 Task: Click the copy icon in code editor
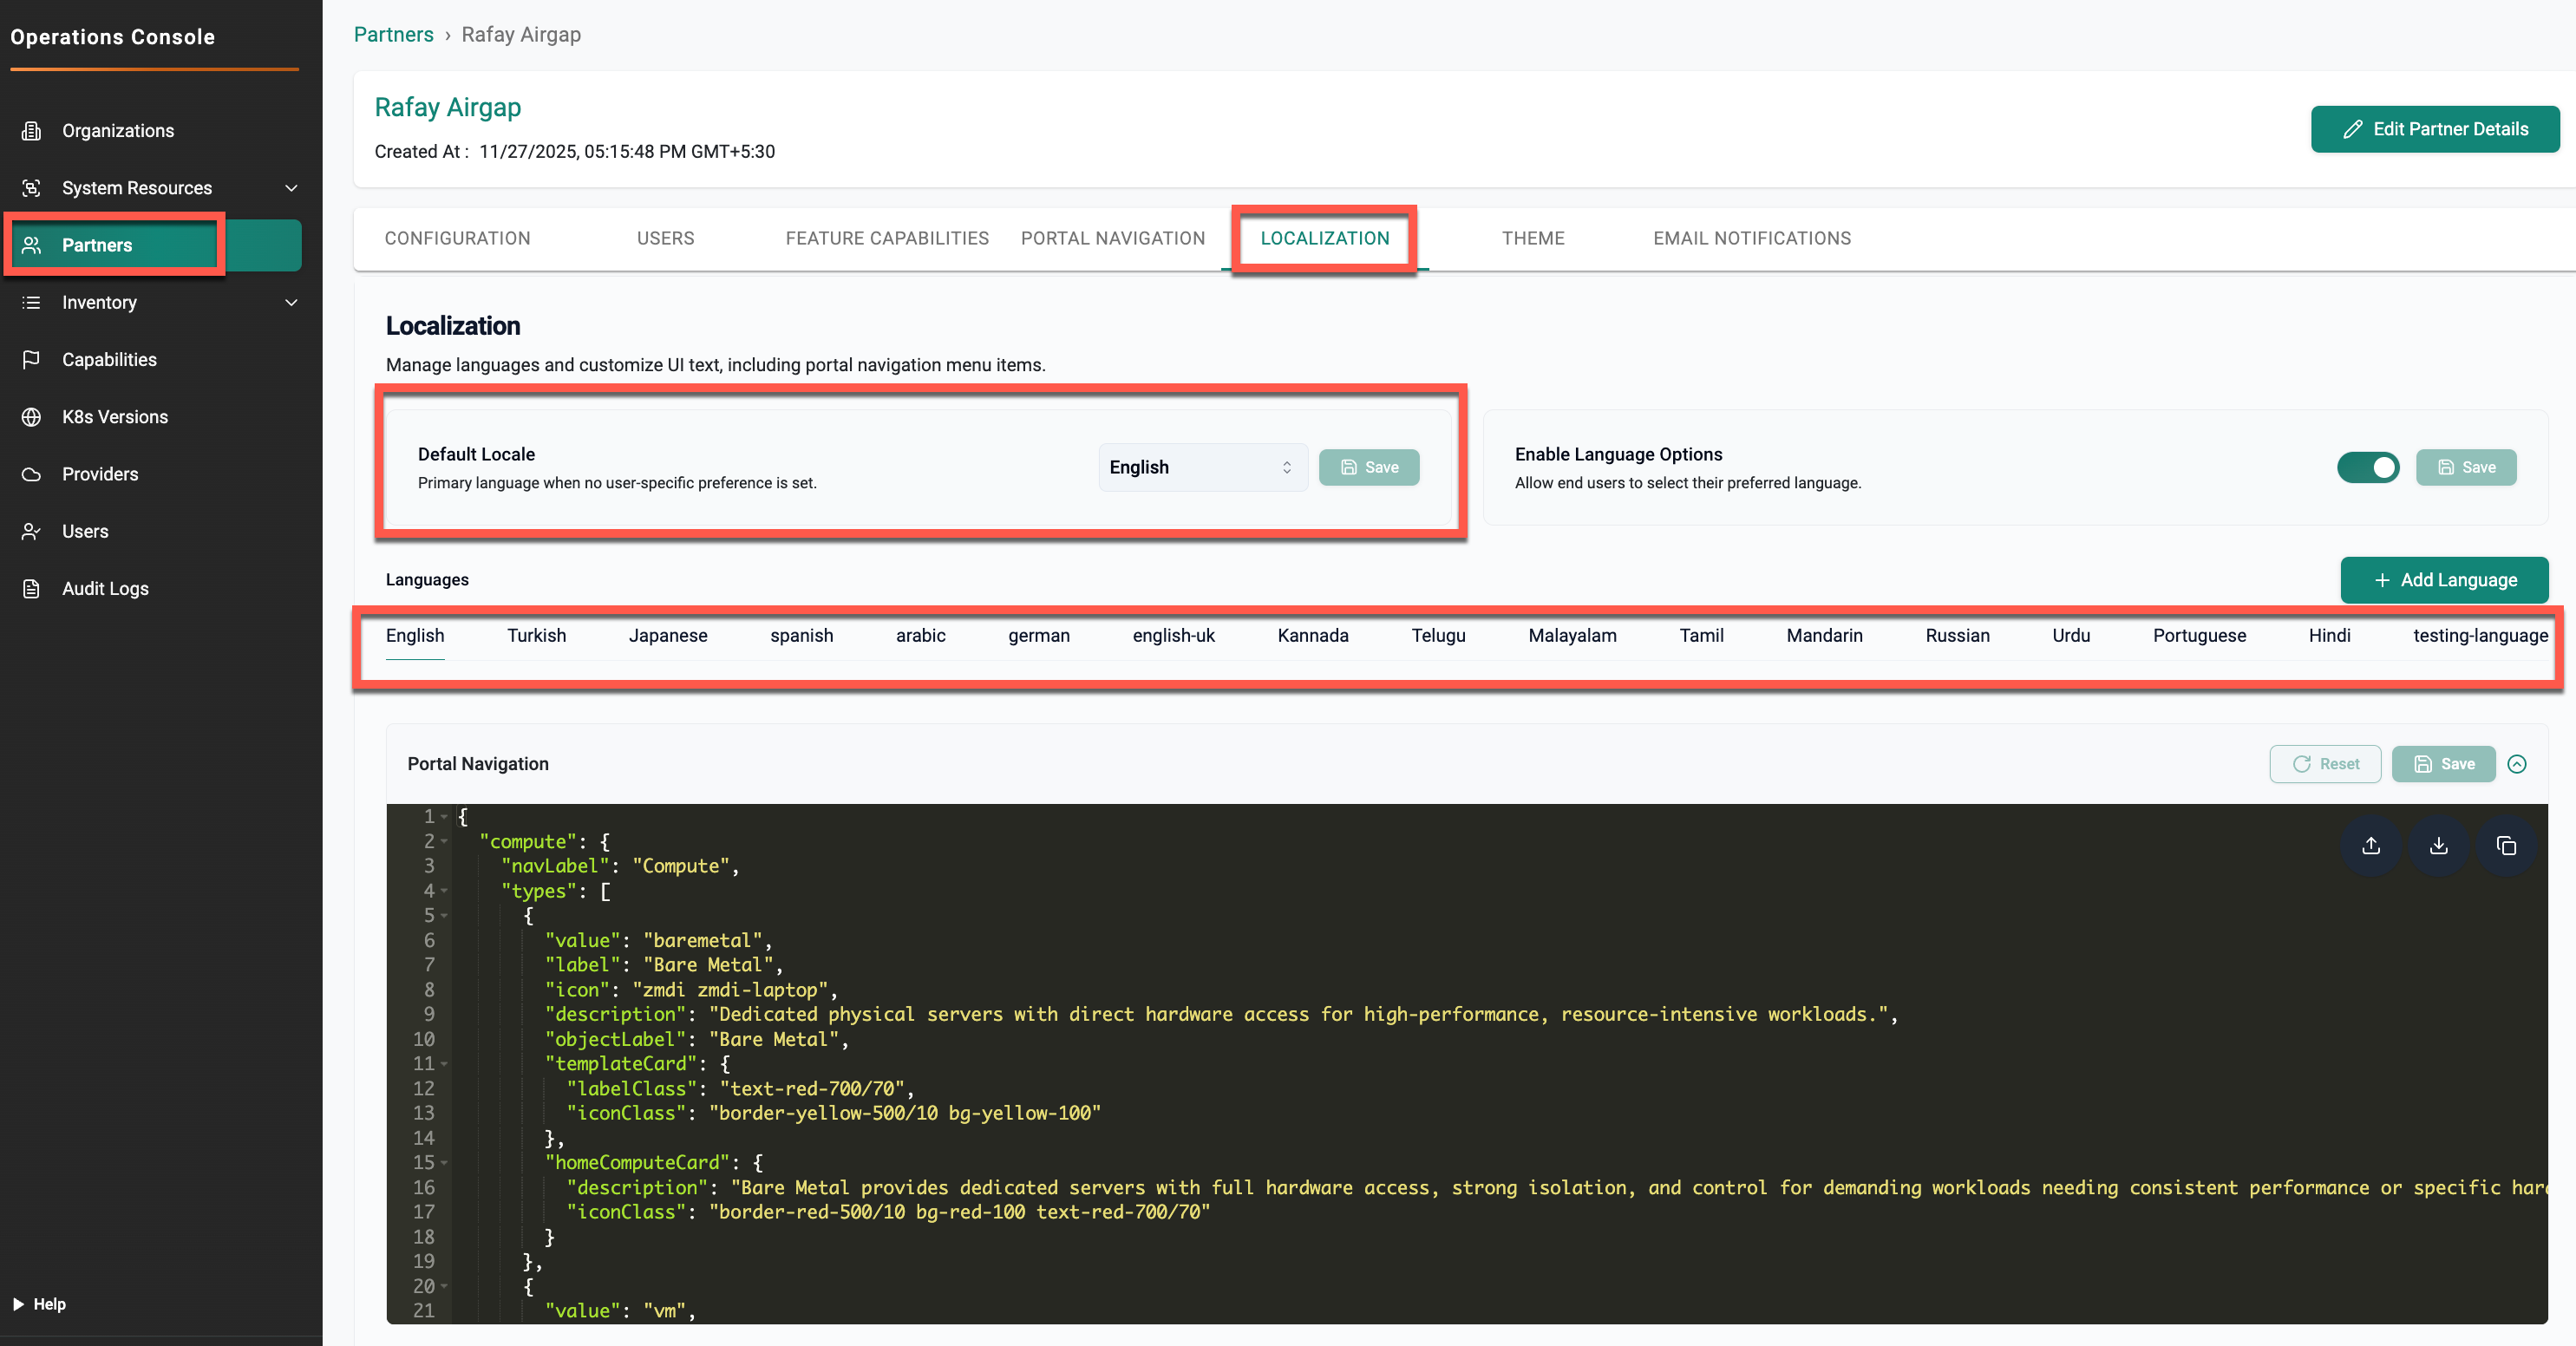(x=2506, y=846)
